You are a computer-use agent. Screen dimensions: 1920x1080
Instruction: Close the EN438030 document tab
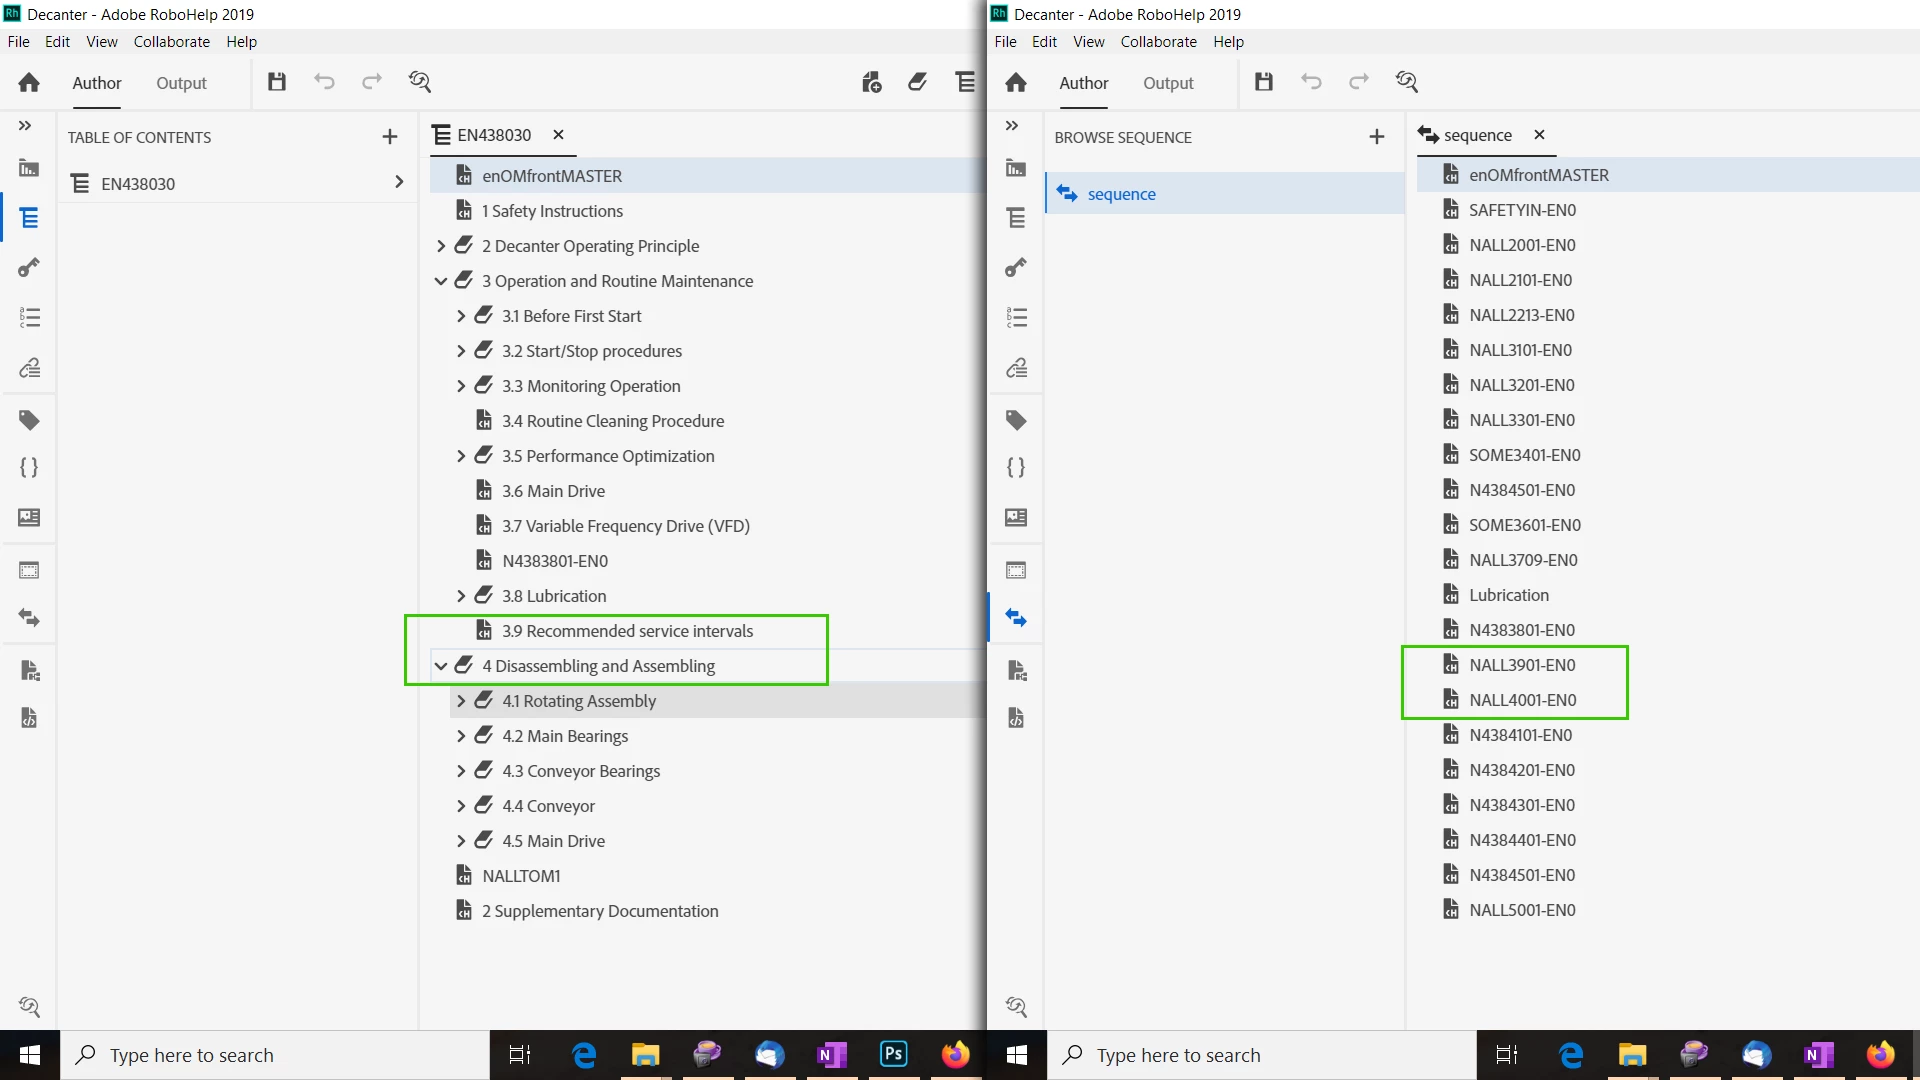(x=559, y=135)
